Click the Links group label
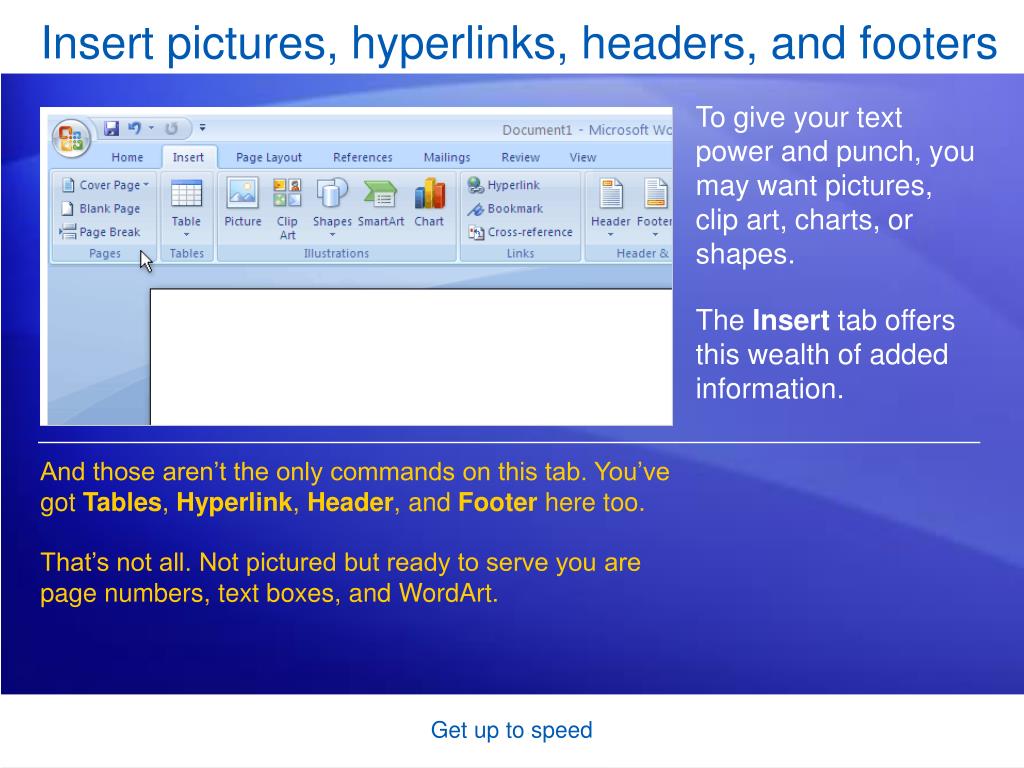Image resolution: width=1024 pixels, height=768 pixels. (x=520, y=253)
